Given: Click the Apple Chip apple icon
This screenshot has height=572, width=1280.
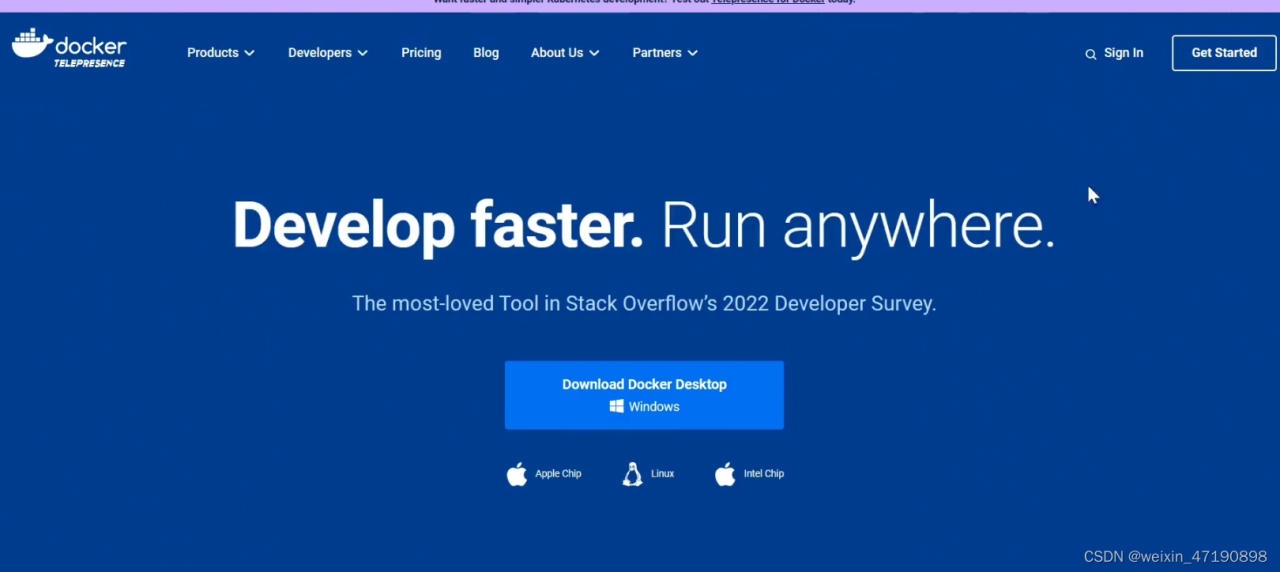Looking at the screenshot, I should tap(517, 474).
